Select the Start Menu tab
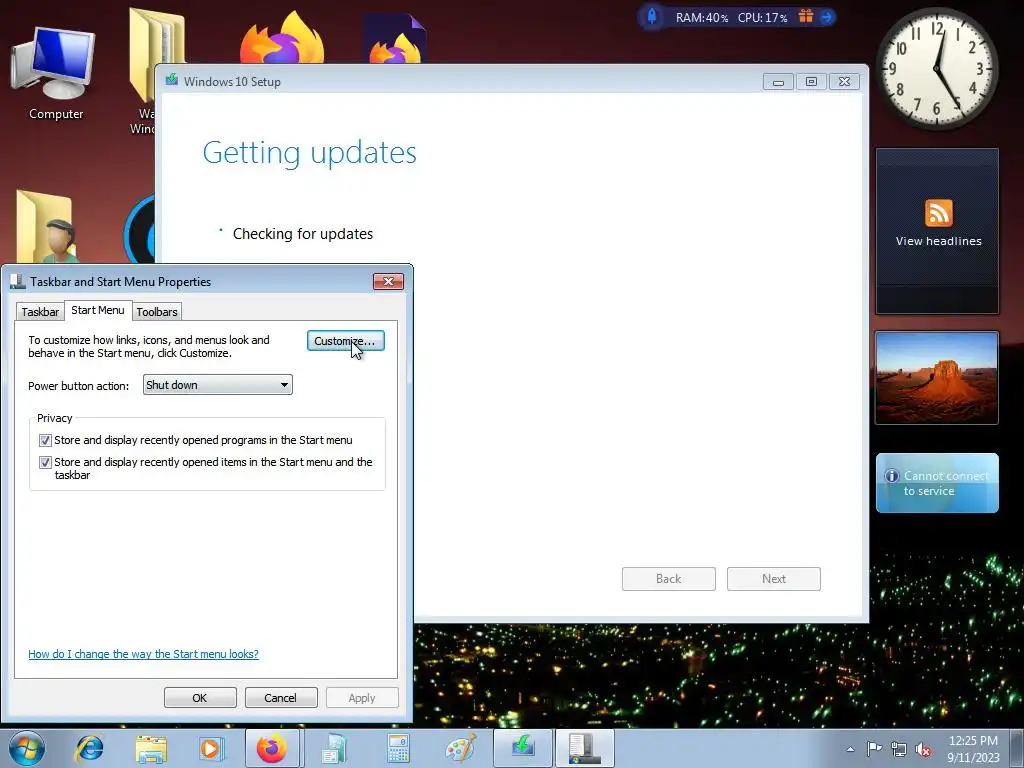This screenshot has height=768, width=1024. point(98,310)
